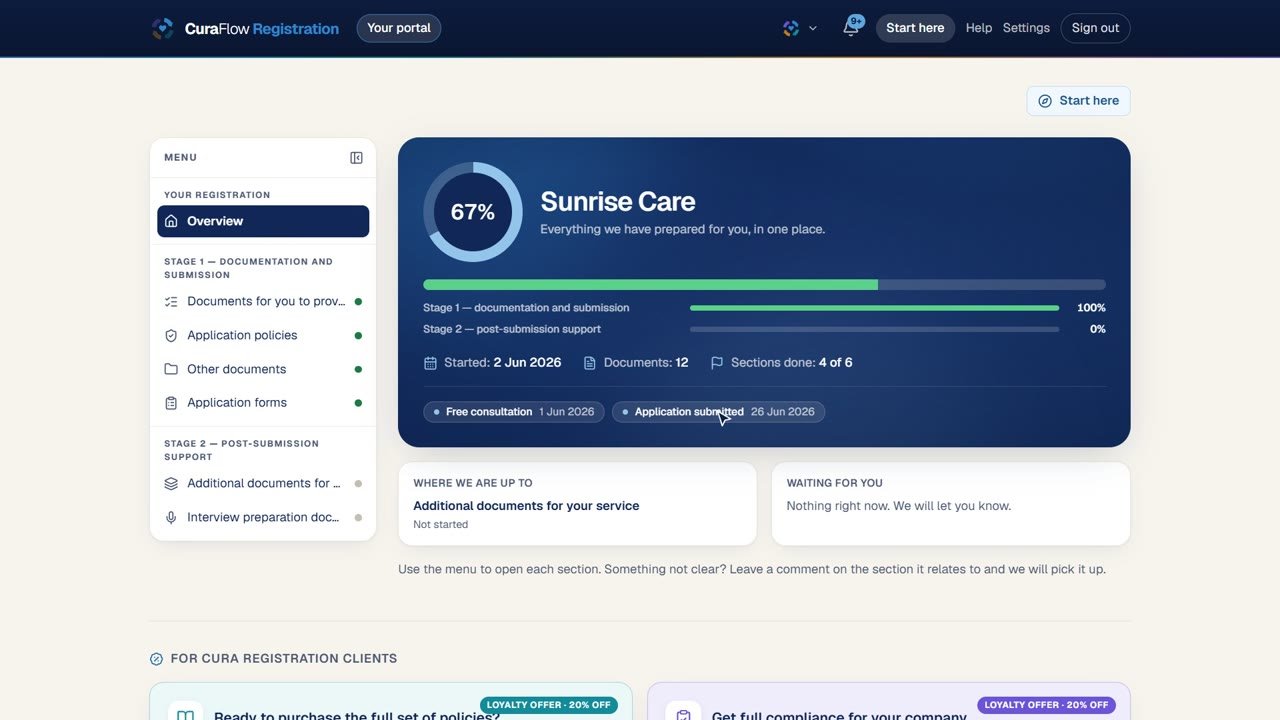The image size is (1280, 720).
Task: Open Settings from the top bar
Action: 1026,28
